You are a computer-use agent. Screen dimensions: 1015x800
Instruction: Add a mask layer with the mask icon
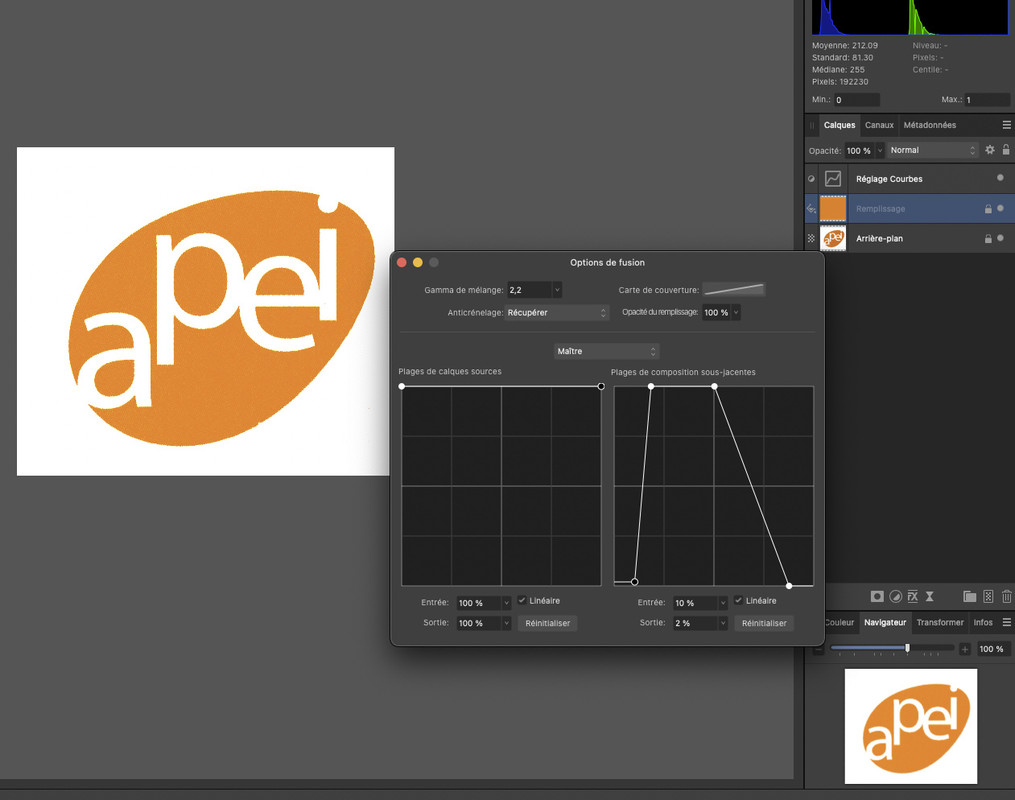(877, 596)
